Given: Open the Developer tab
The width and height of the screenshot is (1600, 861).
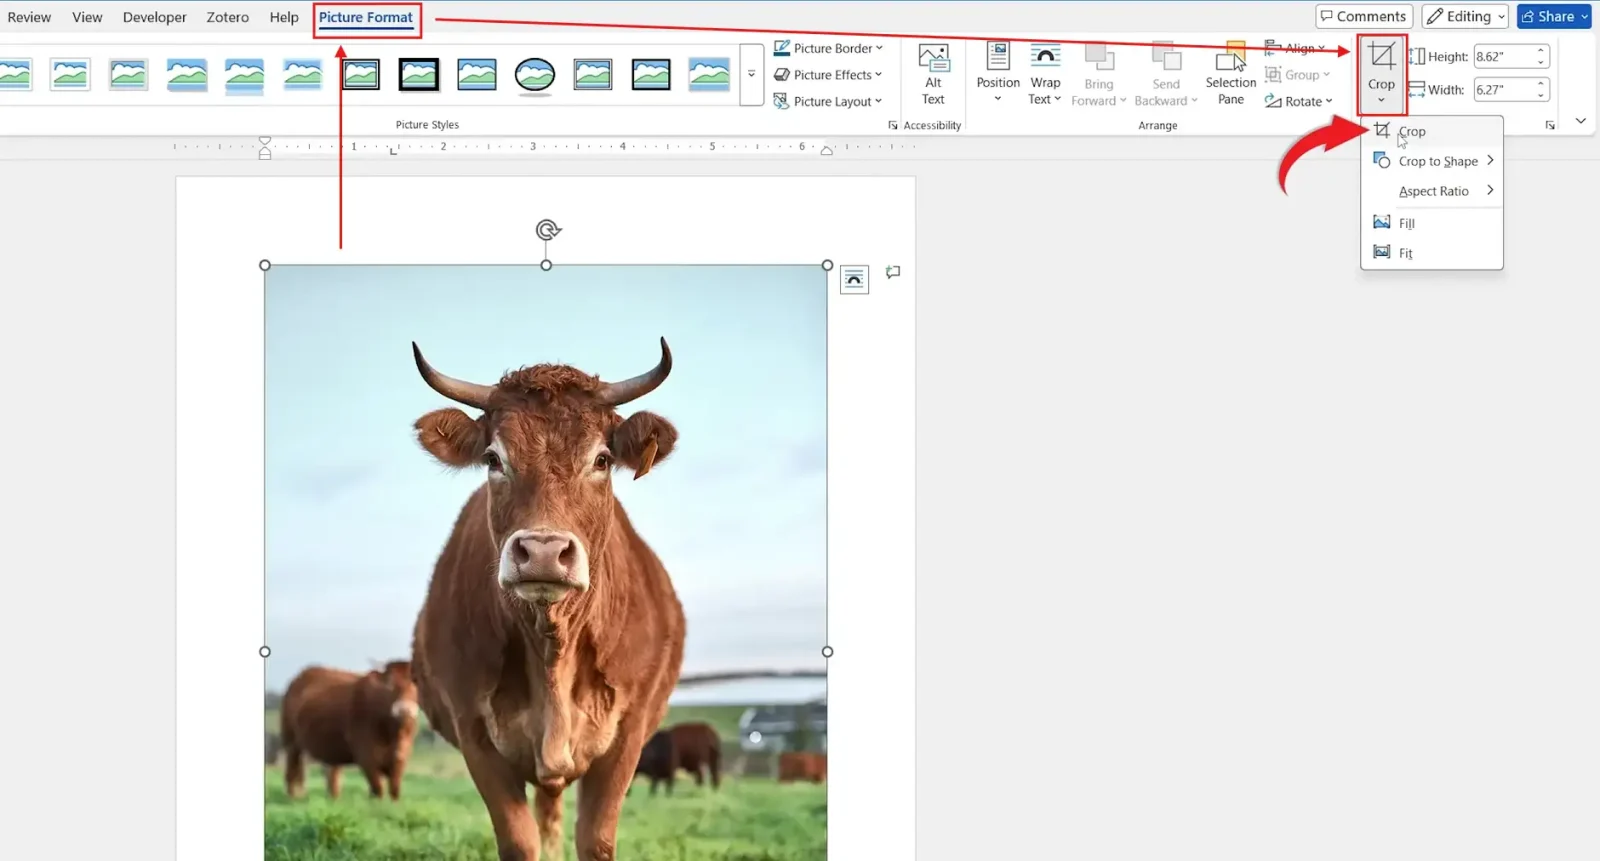Looking at the screenshot, I should (x=155, y=17).
